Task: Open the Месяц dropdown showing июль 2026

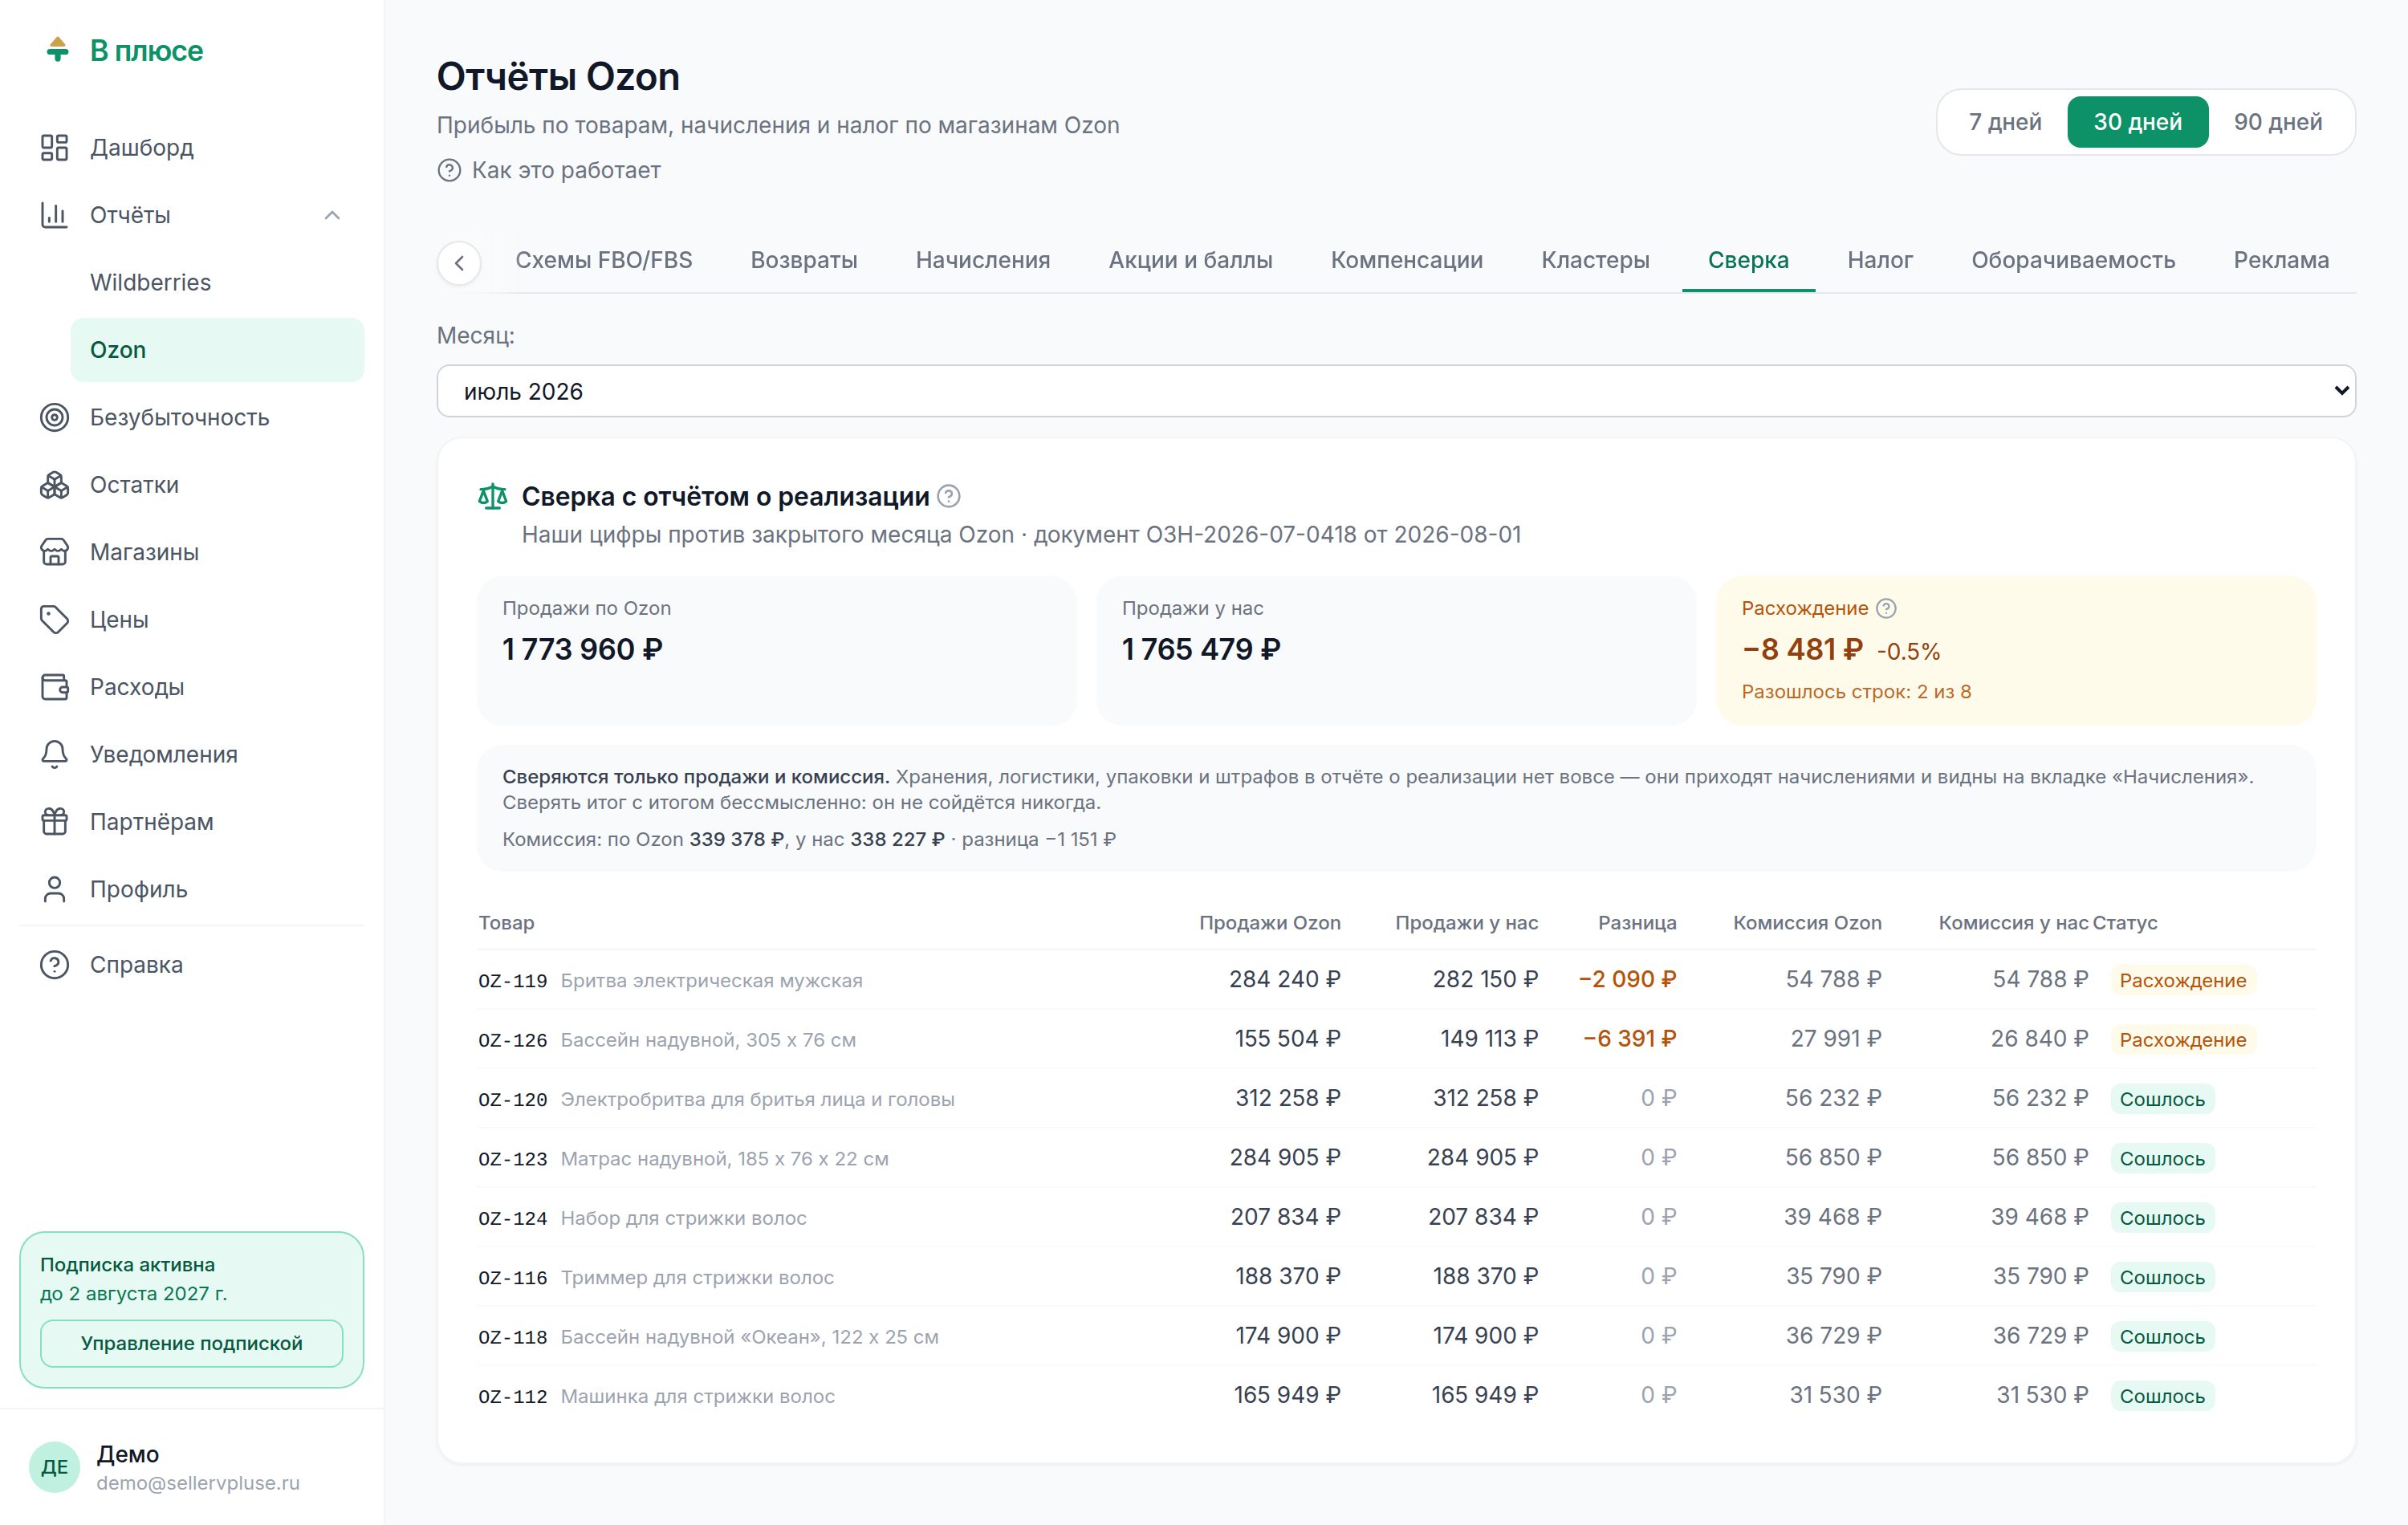Action: pos(1396,391)
